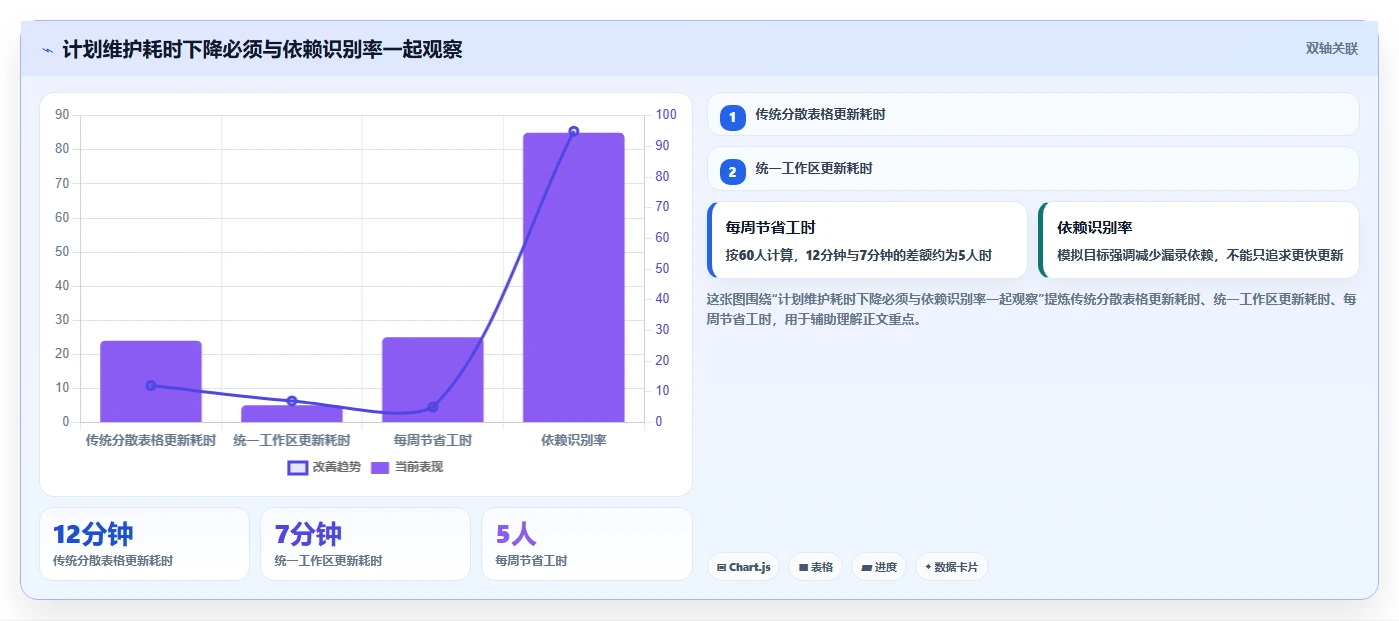The height and width of the screenshot is (621, 1399).
Task: Click text 按60人计算 in the card
Action: tap(758, 256)
